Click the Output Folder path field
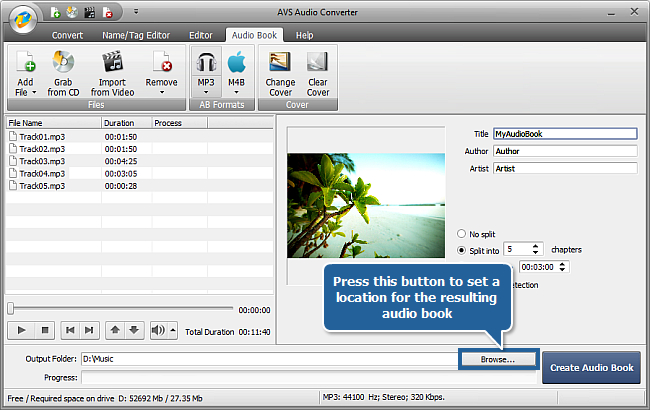This screenshot has width=650, height=410. (270, 359)
